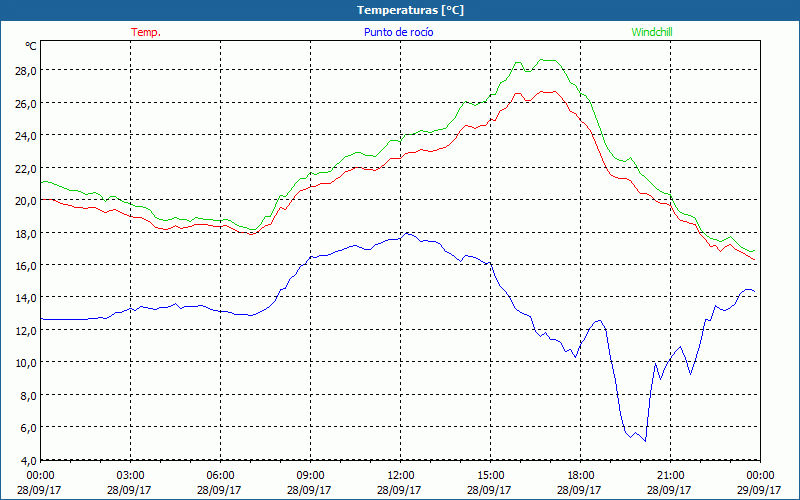
Task: Click the "8,0" y-axis value
Action: click(28, 395)
